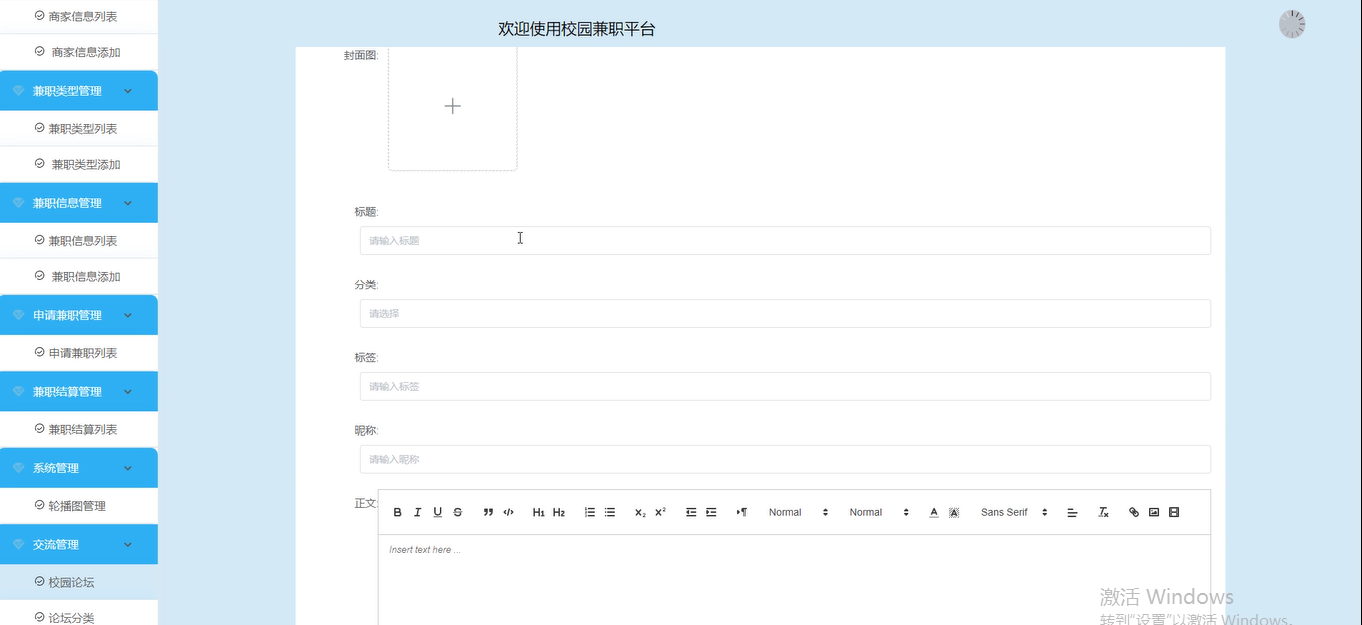This screenshot has width=1362, height=625.
Task: Apply superscript formatting
Action: pyautogui.click(x=660, y=512)
